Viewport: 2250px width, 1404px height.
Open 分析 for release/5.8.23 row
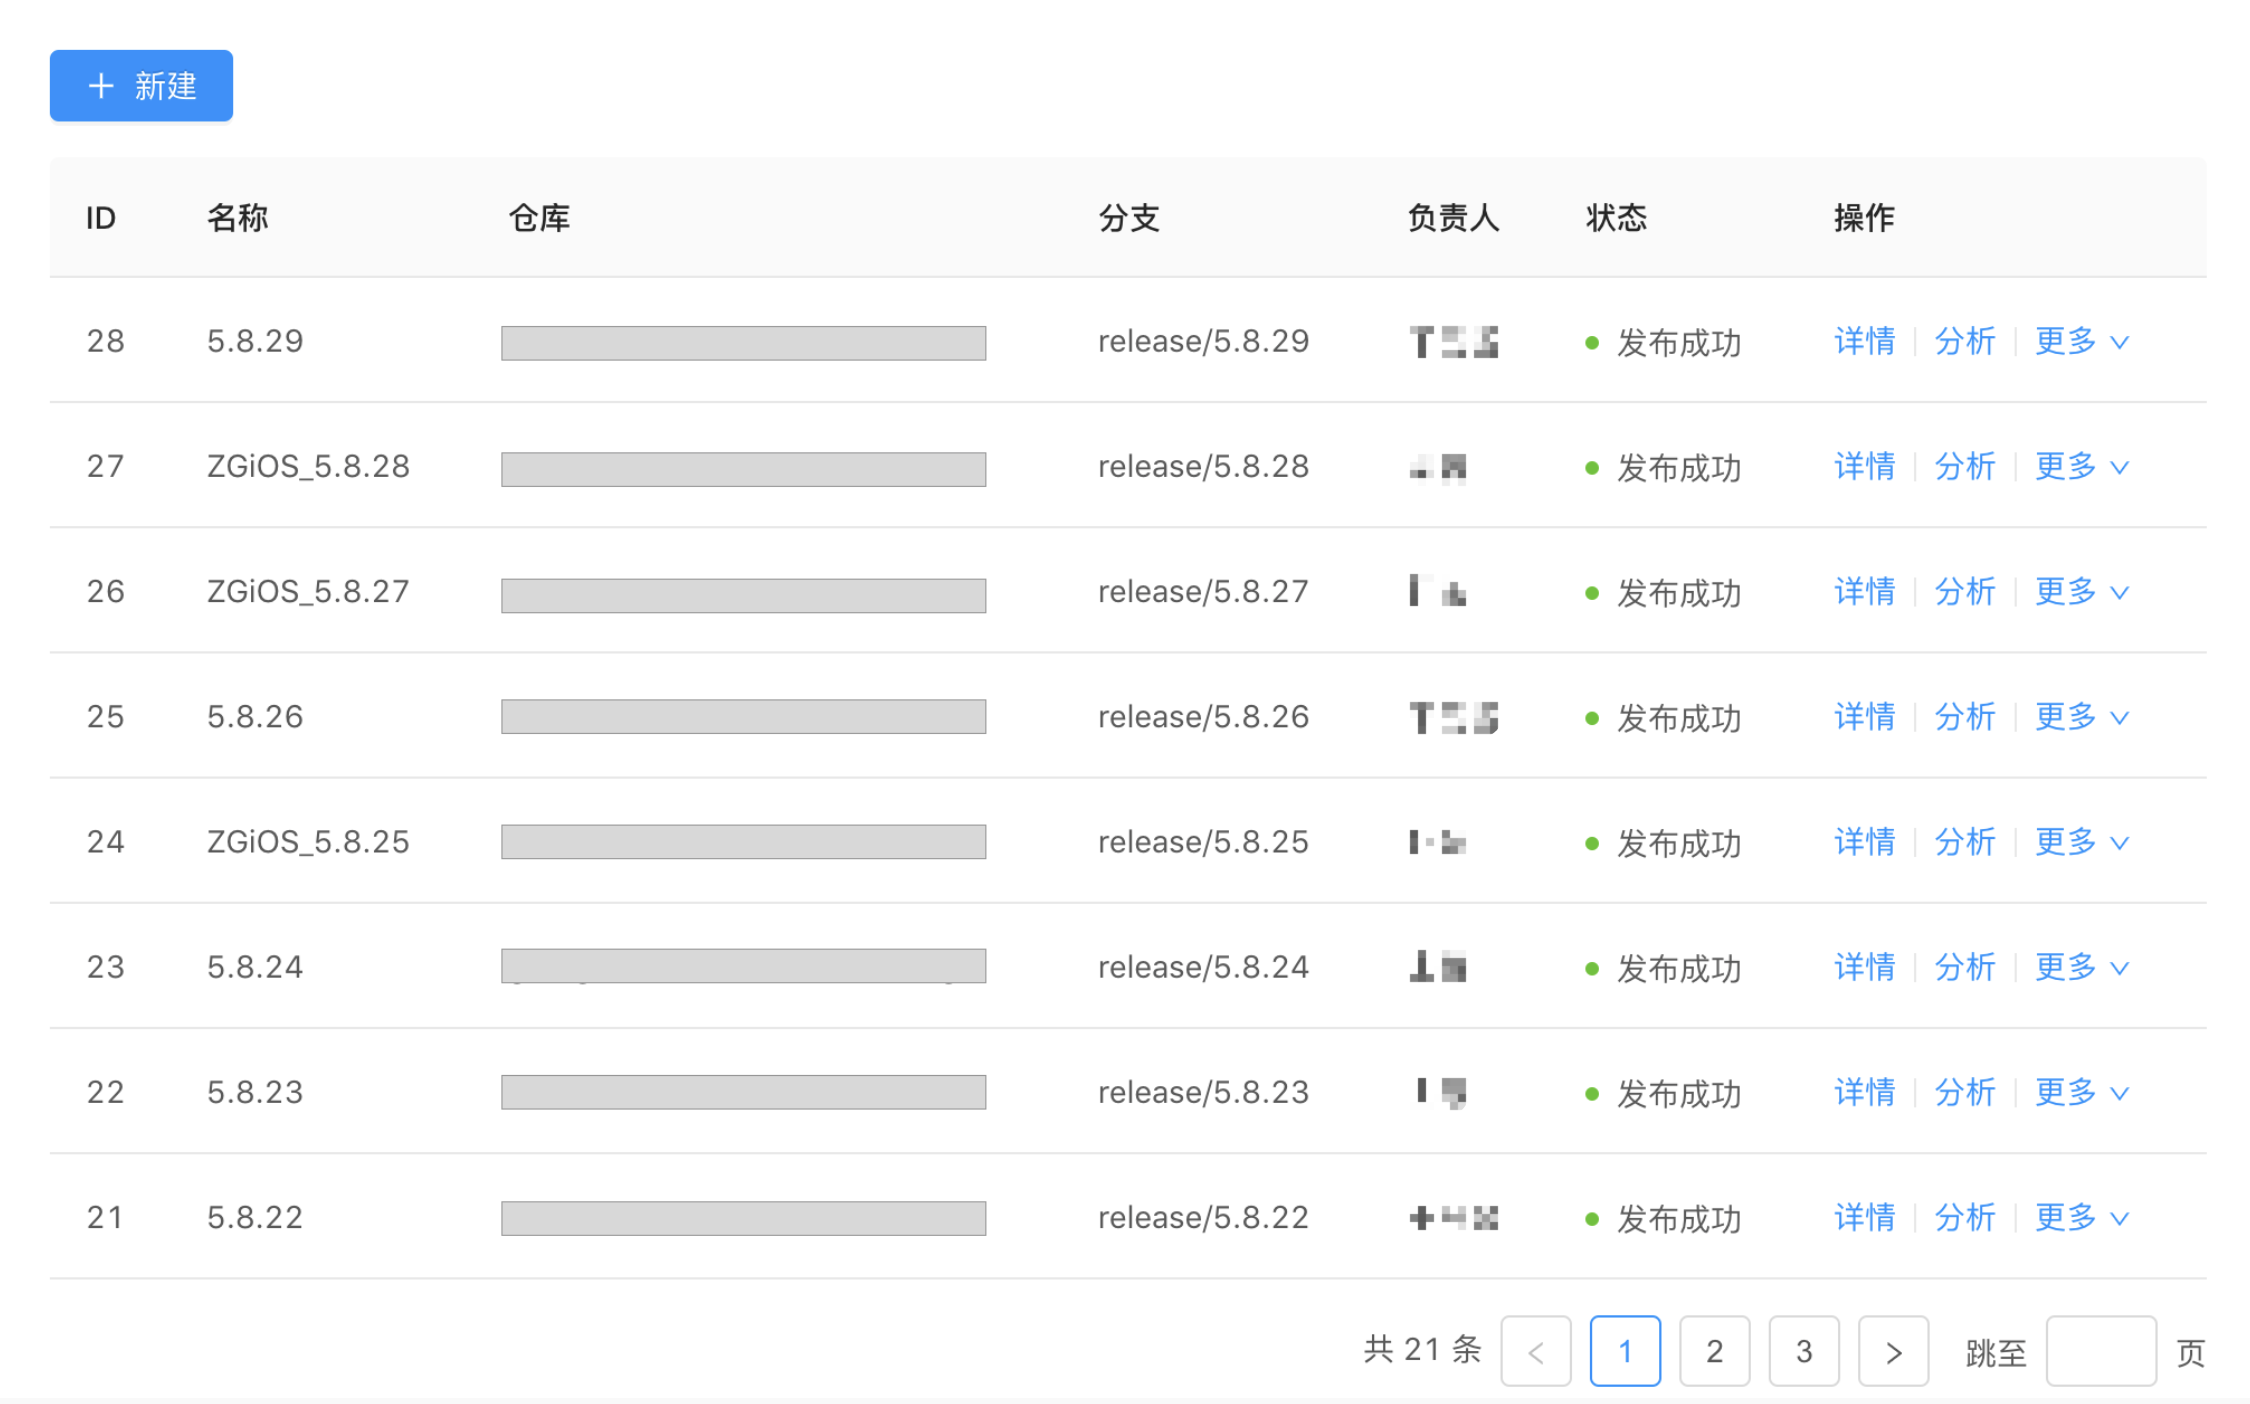coord(1964,1092)
